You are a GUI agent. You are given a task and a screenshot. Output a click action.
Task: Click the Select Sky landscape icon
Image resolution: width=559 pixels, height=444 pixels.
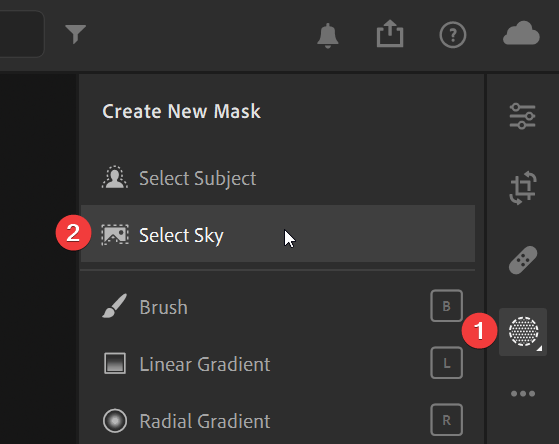coord(115,235)
